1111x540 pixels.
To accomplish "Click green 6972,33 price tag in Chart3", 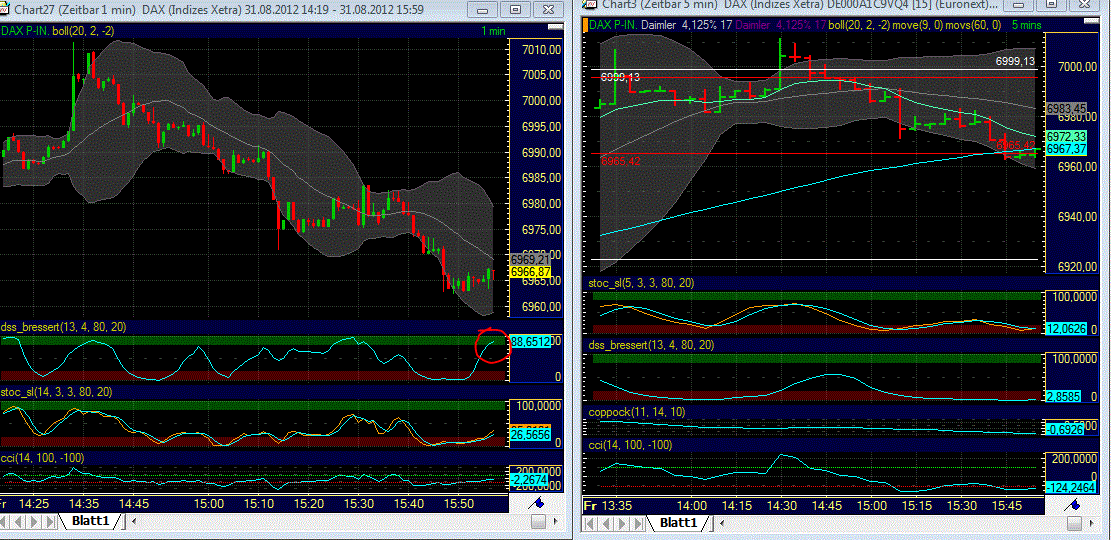I will (x=1066, y=136).
